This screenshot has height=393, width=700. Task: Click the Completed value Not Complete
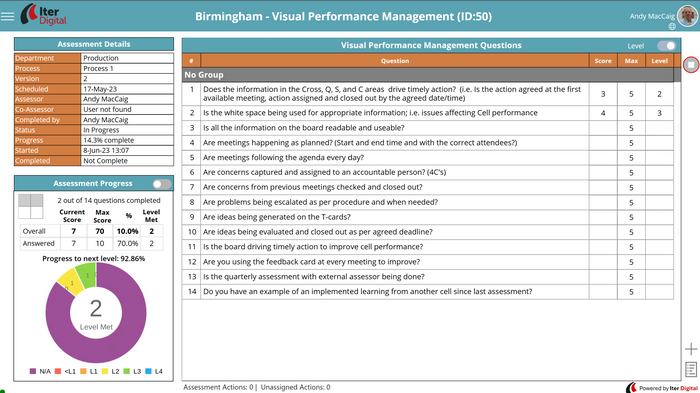coord(127,161)
